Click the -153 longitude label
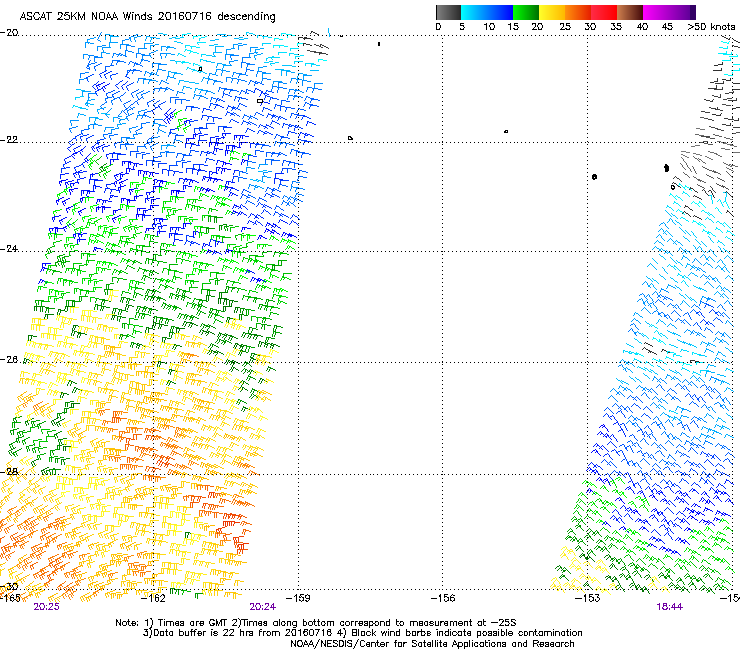The height and width of the screenshot is (650, 740). point(587,598)
